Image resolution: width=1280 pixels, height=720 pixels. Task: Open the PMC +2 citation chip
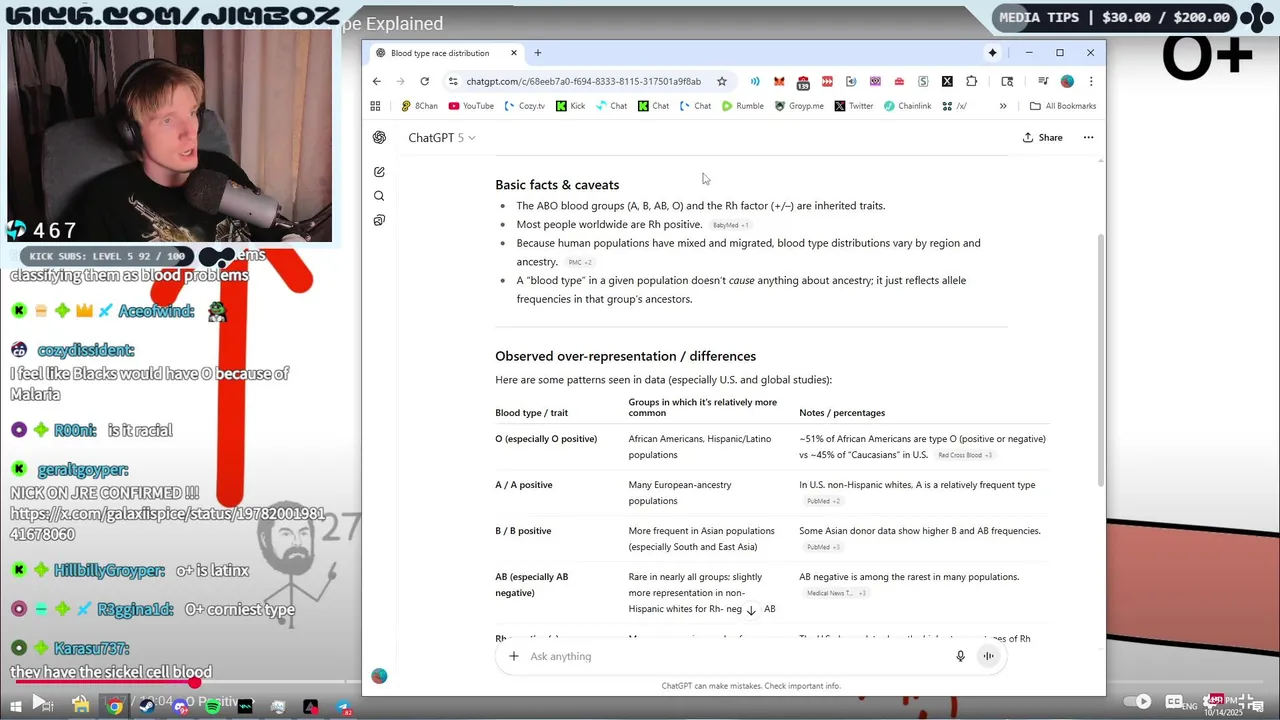(580, 262)
